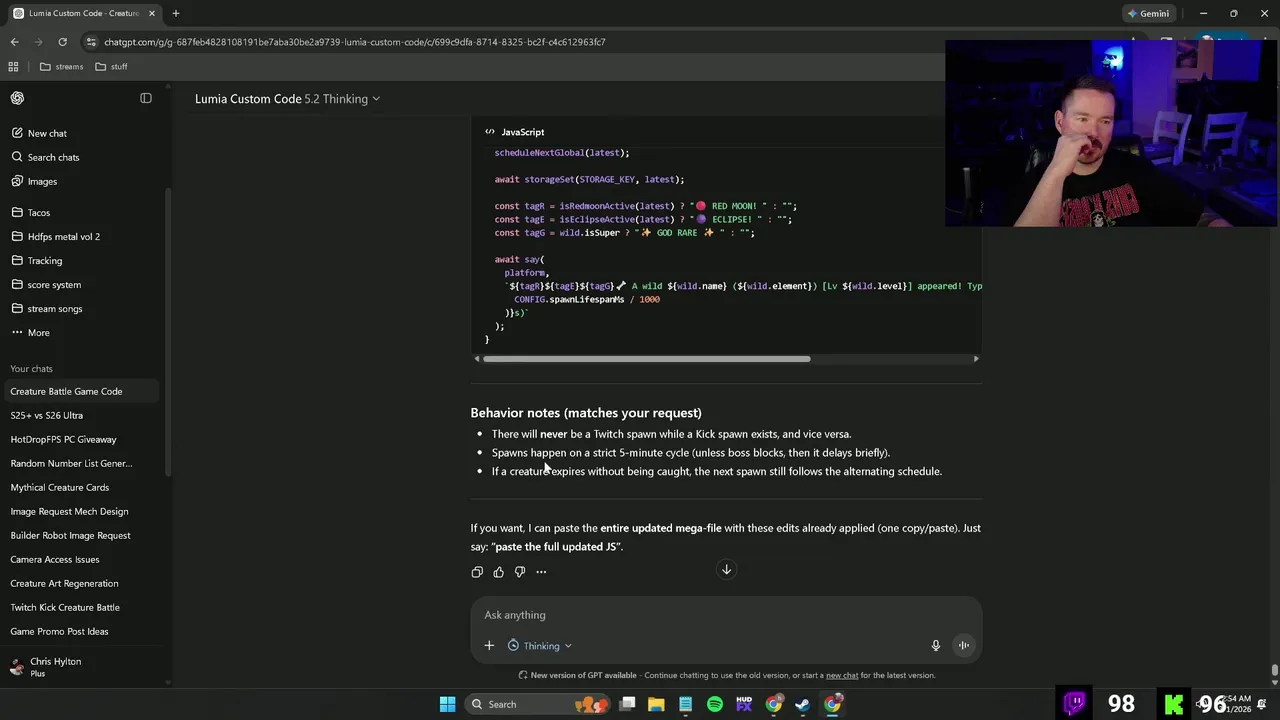
Task: Click the ChatGPT logo icon in sidebar
Action: point(17,98)
